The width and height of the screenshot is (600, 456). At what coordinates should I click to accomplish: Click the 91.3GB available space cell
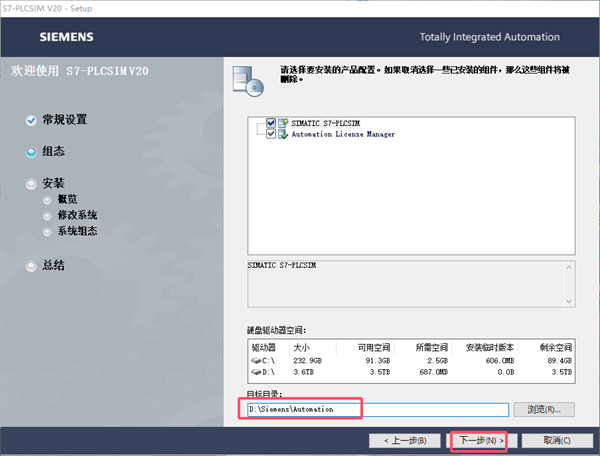pos(378,361)
